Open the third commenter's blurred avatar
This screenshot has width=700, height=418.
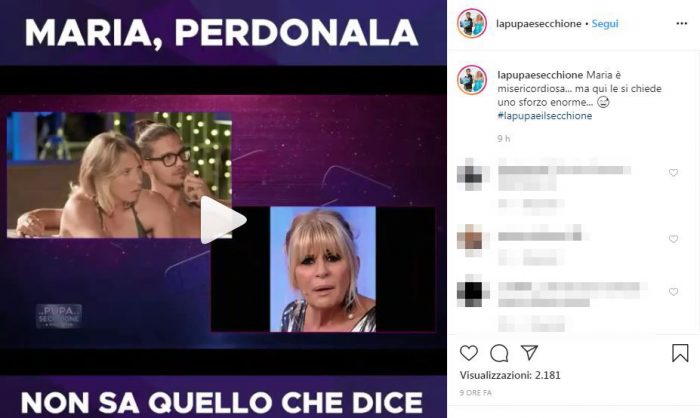click(472, 292)
